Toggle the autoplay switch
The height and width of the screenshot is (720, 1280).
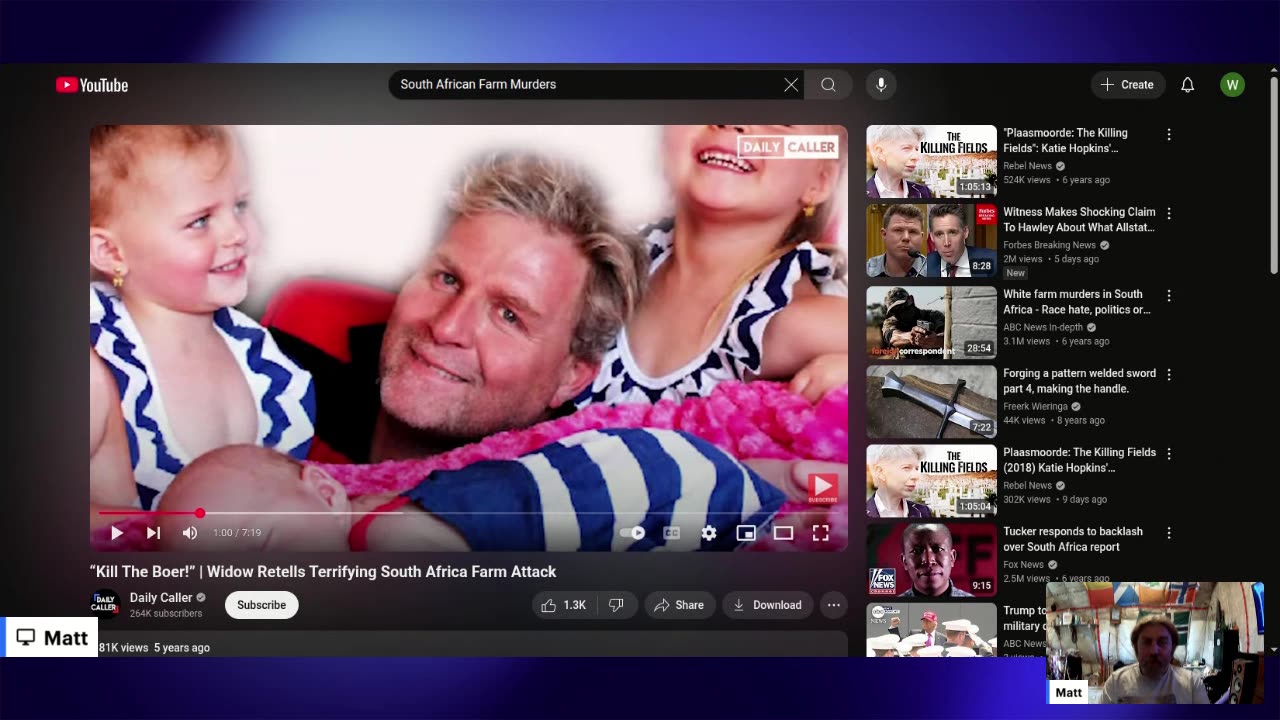tap(633, 533)
